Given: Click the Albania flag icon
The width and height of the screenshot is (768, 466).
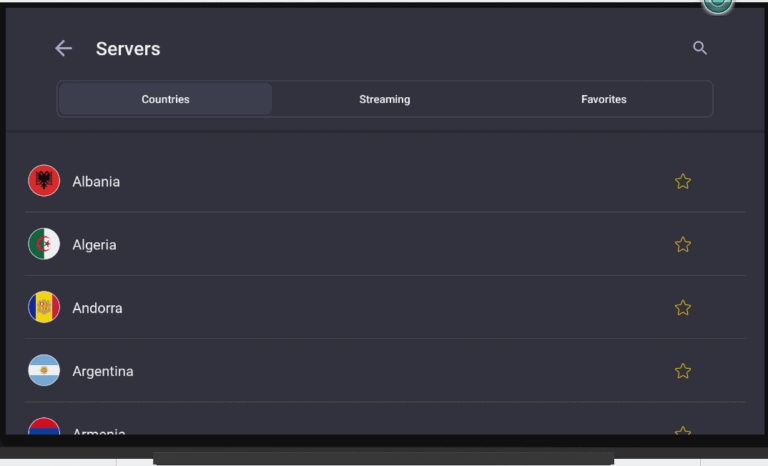Looking at the screenshot, I should [44, 181].
